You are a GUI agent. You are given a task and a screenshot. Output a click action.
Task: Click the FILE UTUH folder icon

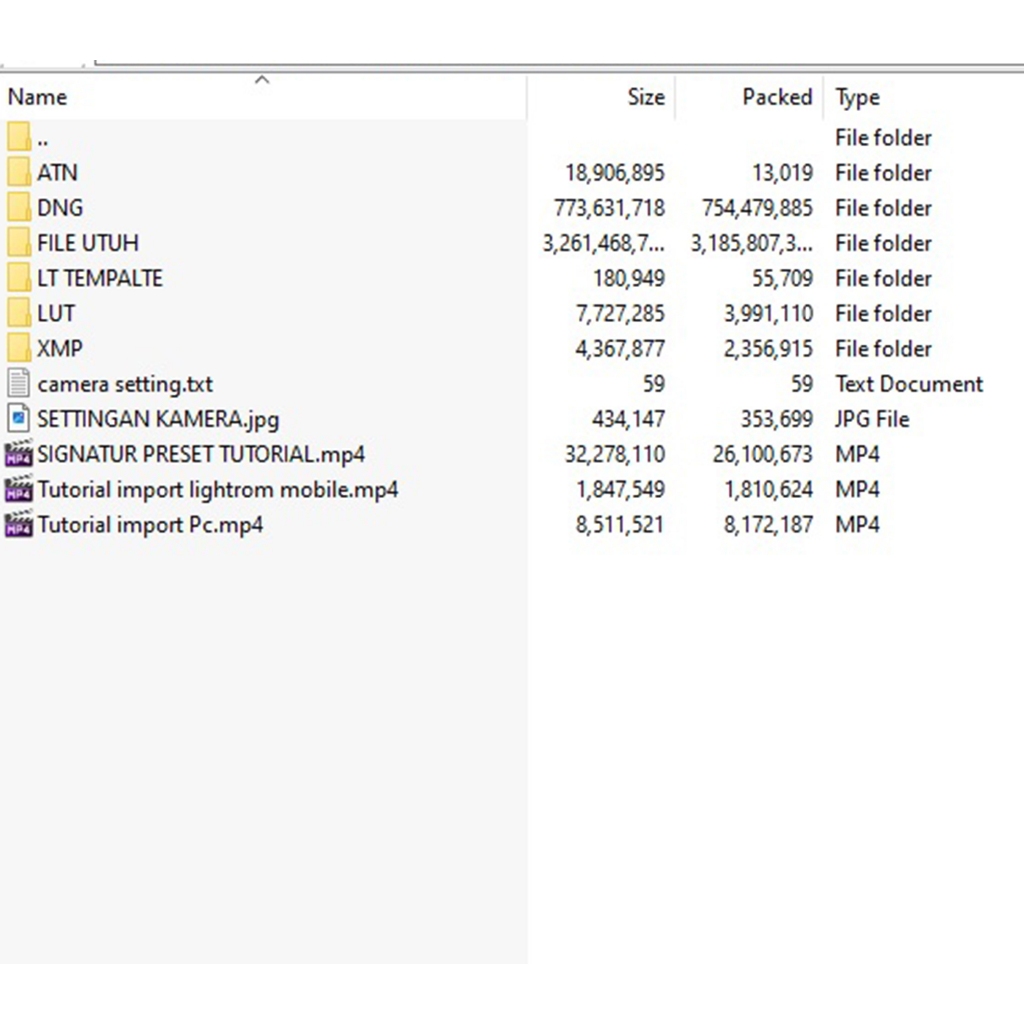[x=19, y=243]
